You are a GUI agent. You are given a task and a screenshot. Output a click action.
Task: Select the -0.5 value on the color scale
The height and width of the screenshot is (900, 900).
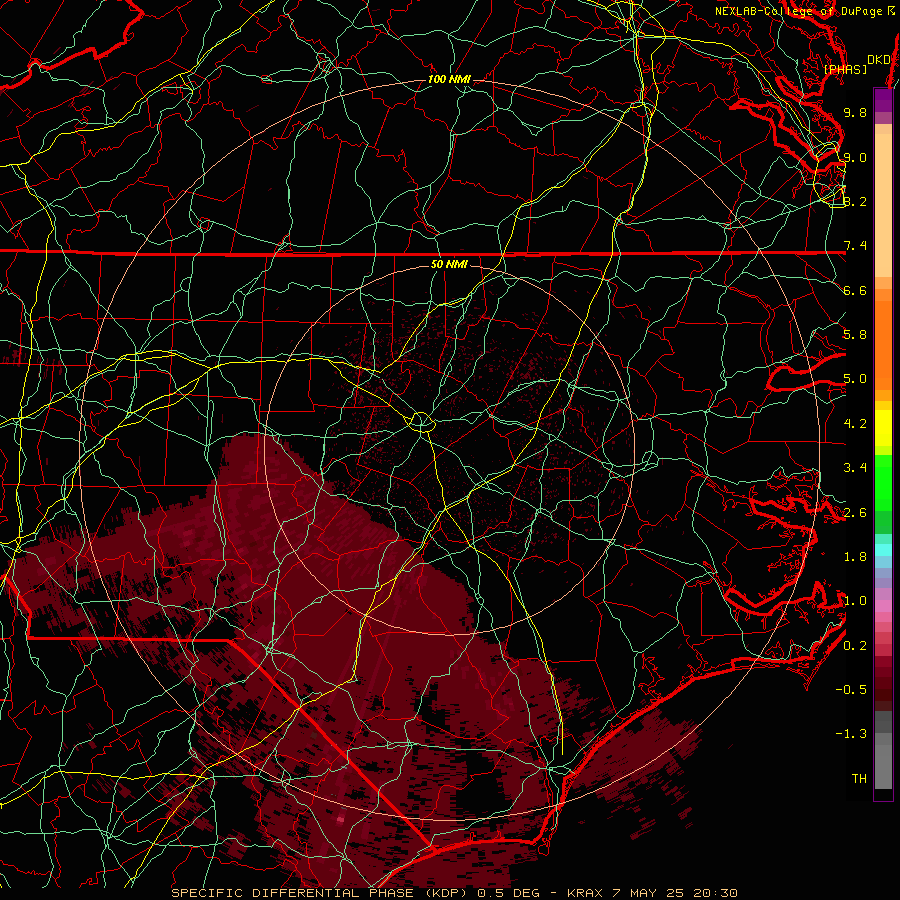coord(851,690)
